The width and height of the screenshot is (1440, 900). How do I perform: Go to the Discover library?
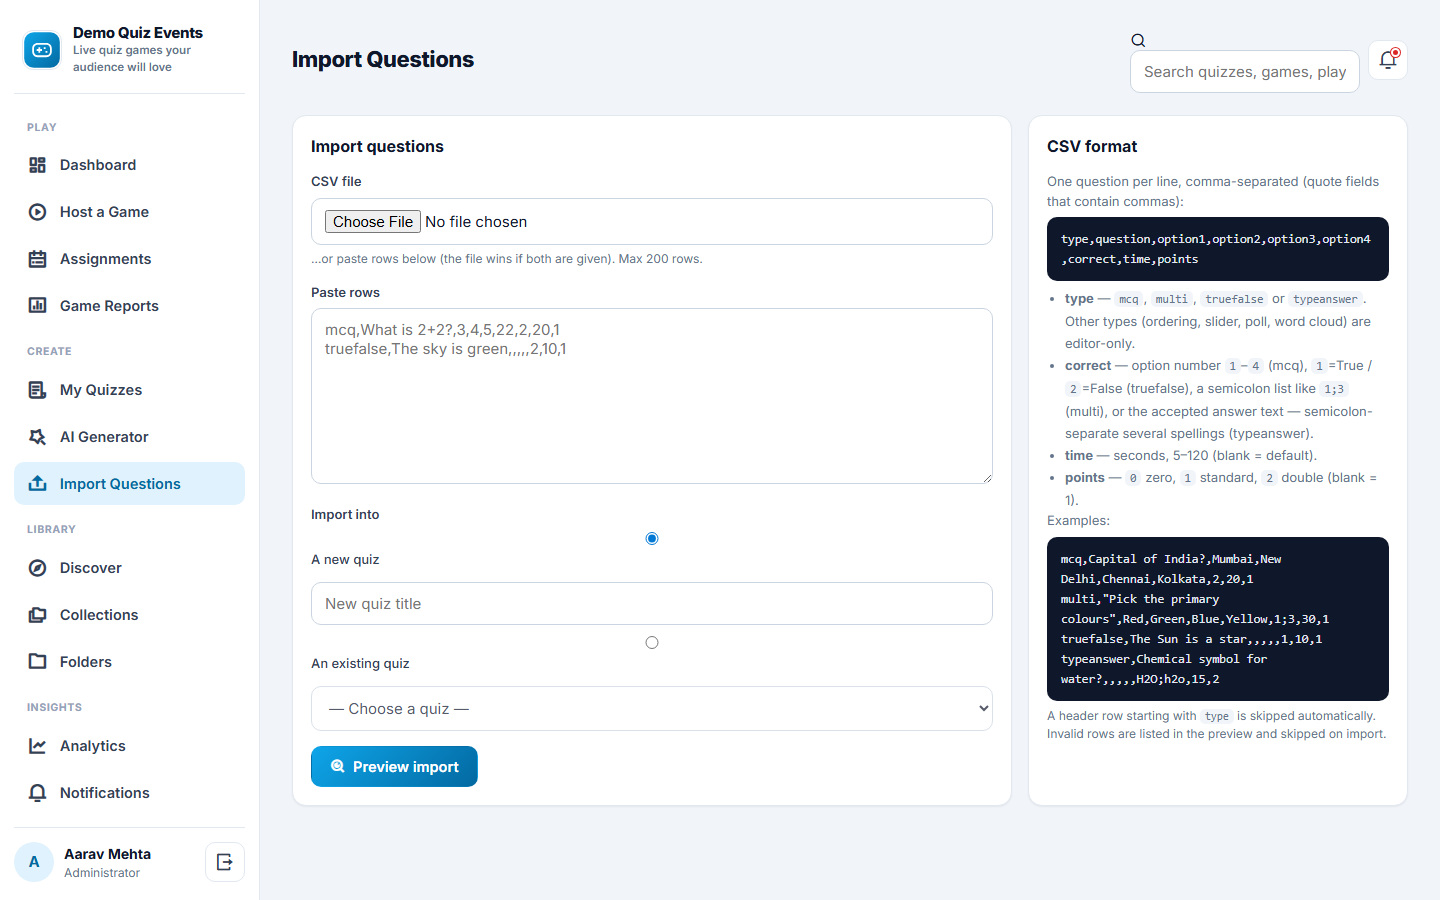129,568
